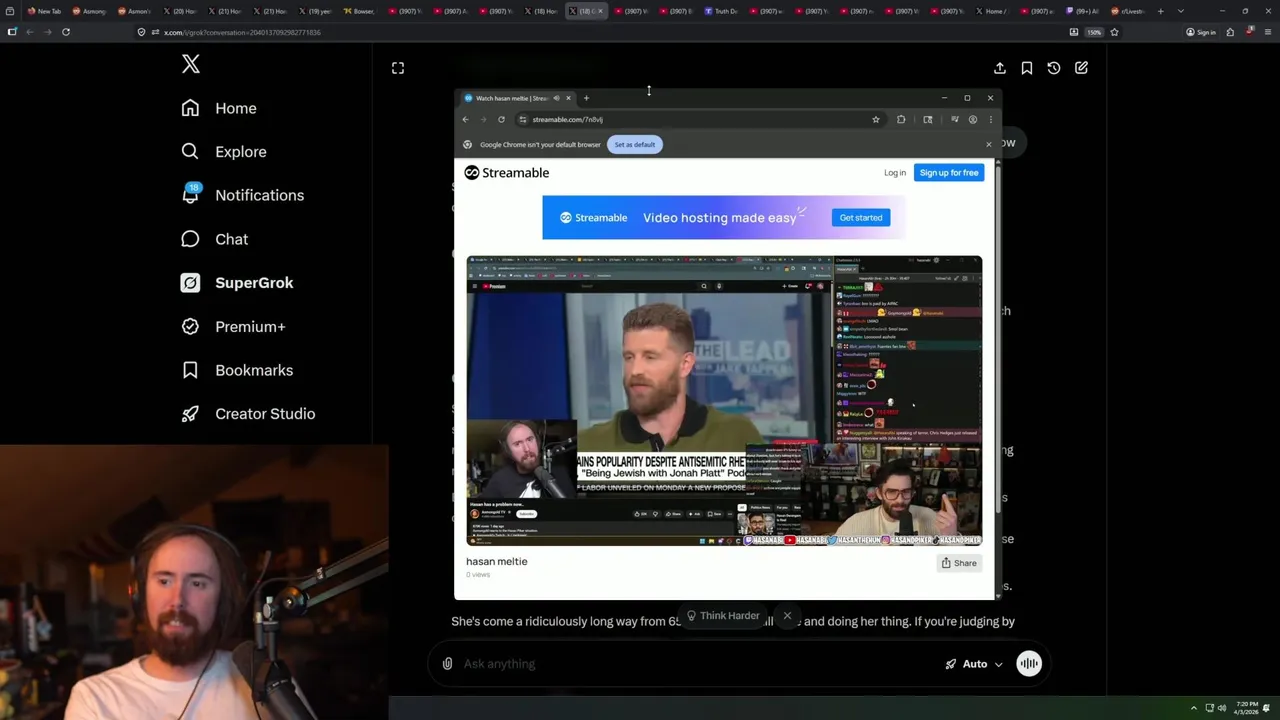Click the attach paperclip icon in Grok input
The width and height of the screenshot is (1280, 720).
click(x=447, y=664)
